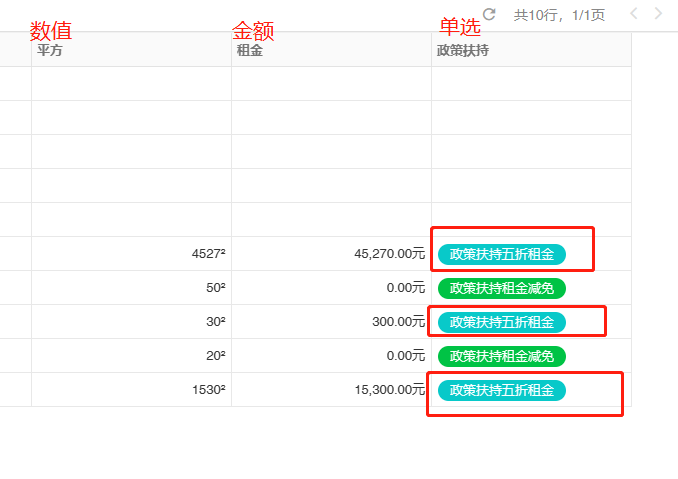This screenshot has width=678, height=479.
Task: Click the 平方 column header
Action: point(50,50)
